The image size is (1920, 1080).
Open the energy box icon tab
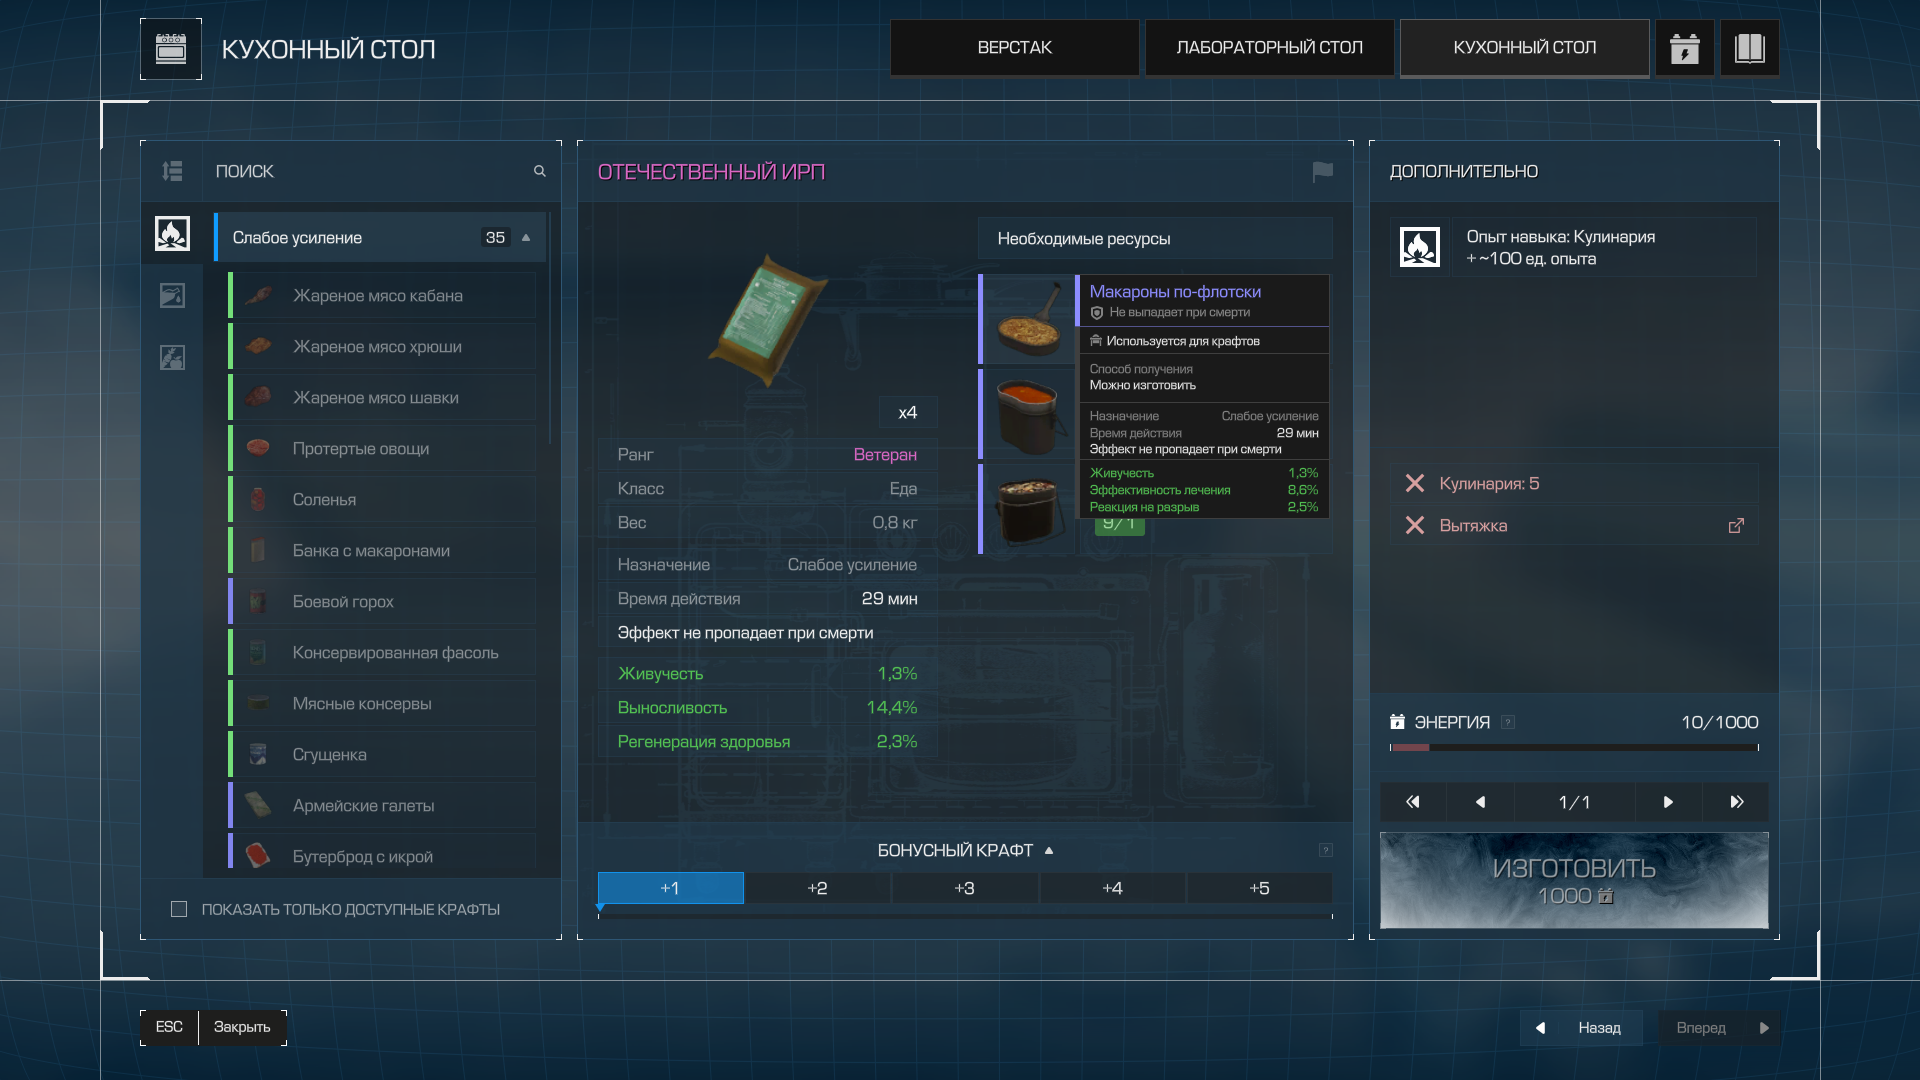[1685, 48]
